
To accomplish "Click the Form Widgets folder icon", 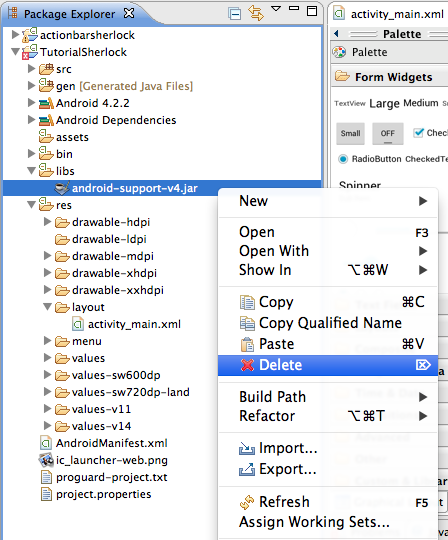I will coord(342,76).
